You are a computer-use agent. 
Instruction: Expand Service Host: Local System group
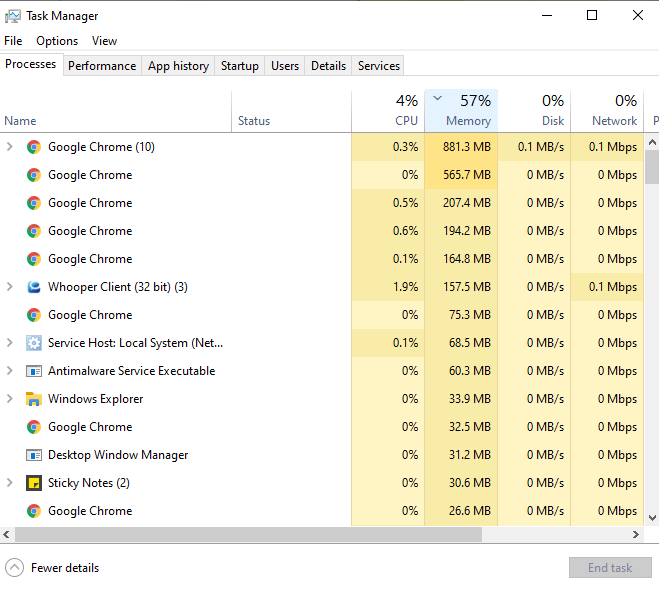(x=10, y=343)
